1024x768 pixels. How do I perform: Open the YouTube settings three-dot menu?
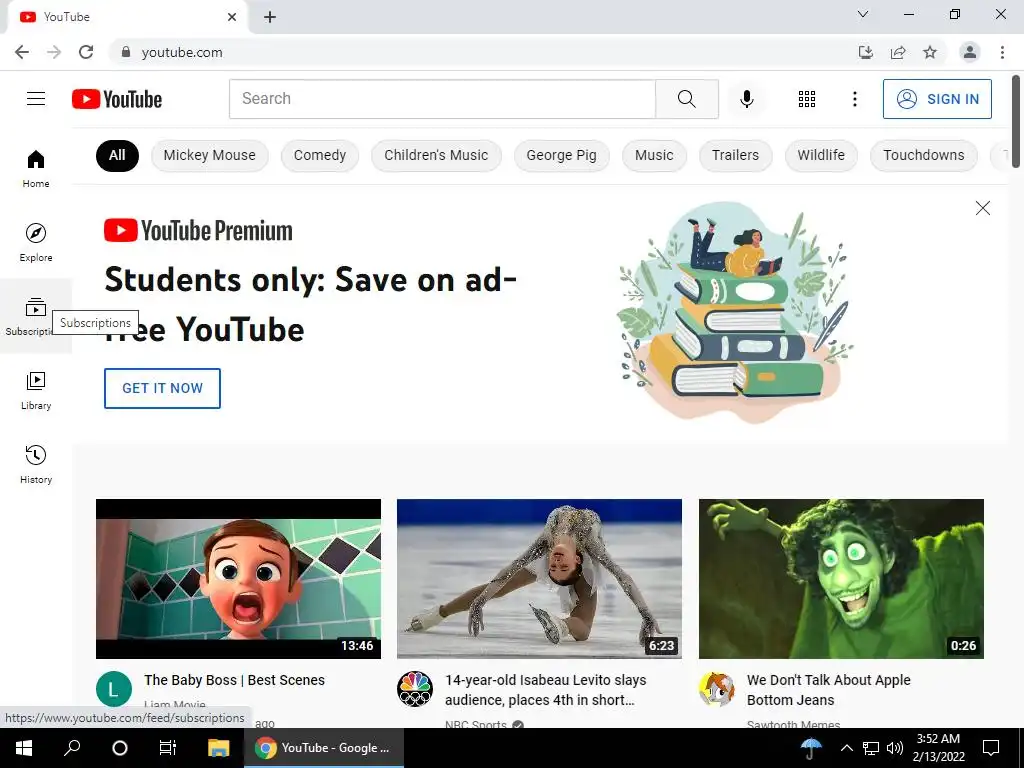854,99
